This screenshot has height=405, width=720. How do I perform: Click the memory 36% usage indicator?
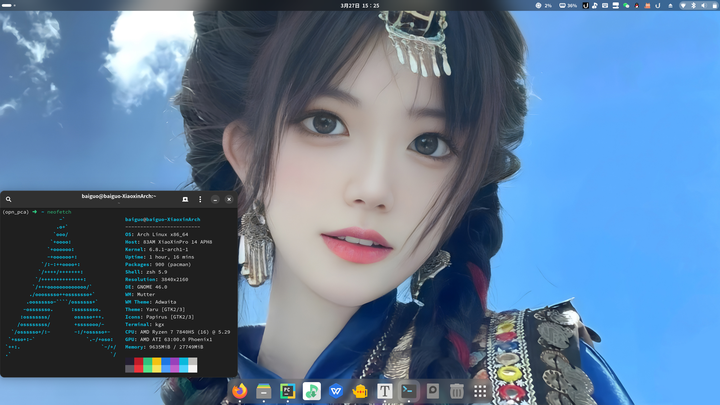[x=568, y=6]
